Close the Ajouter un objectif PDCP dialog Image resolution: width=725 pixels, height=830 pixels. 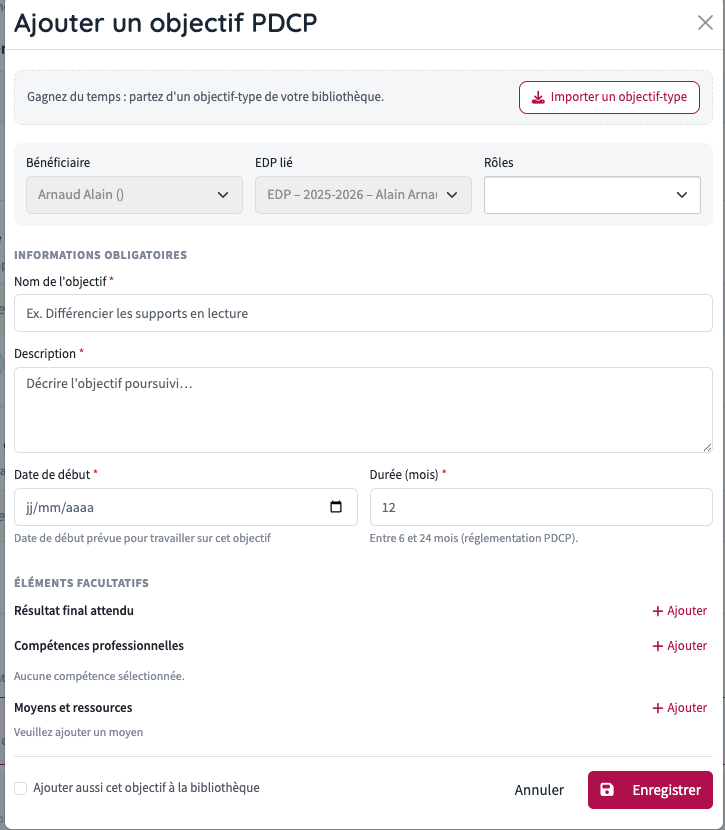pyautogui.click(x=705, y=22)
